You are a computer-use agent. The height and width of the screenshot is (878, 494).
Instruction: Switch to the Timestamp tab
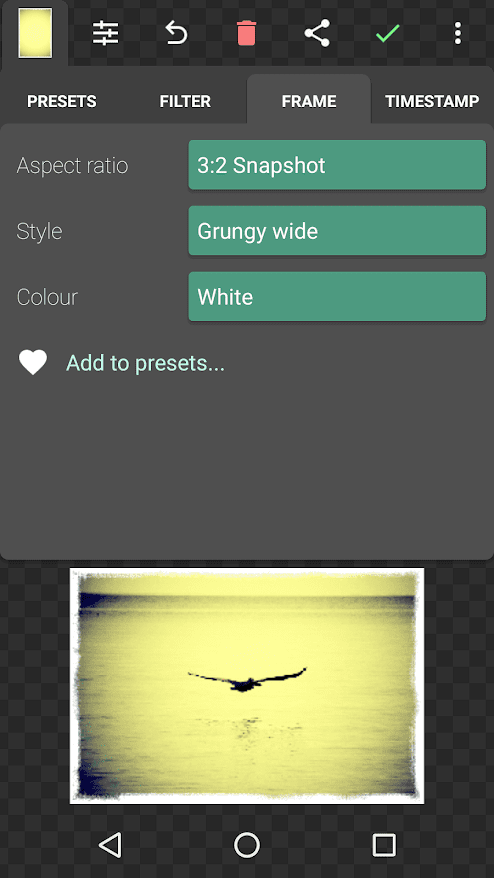432,101
